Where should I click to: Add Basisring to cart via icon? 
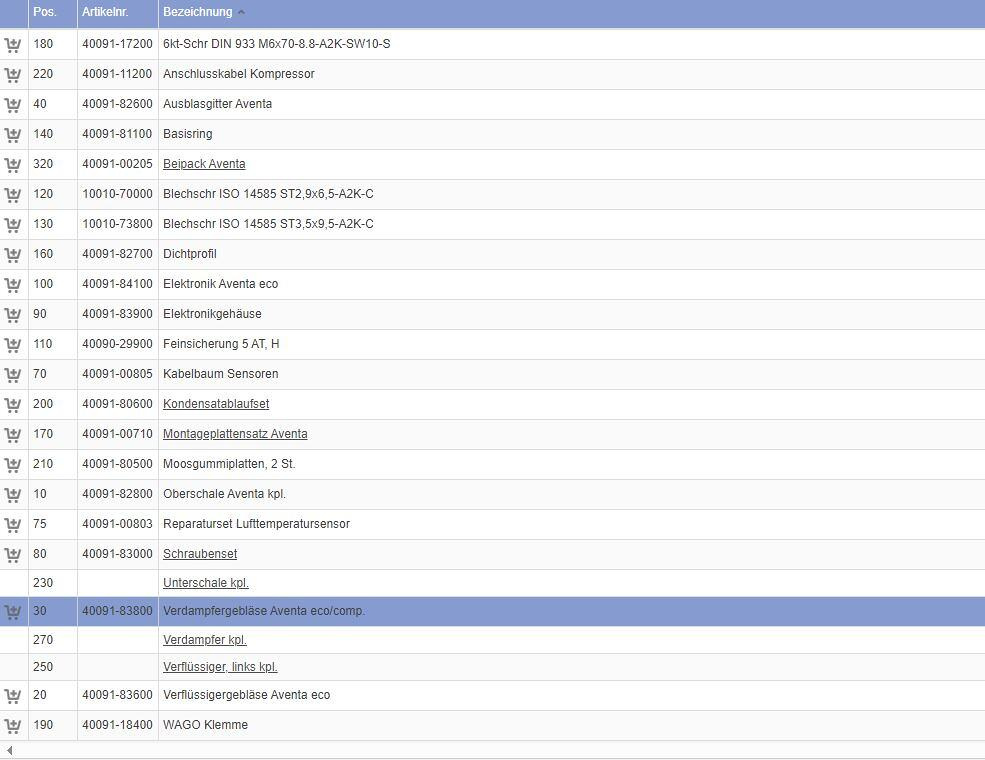pyautogui.click(x=13, y=135)
